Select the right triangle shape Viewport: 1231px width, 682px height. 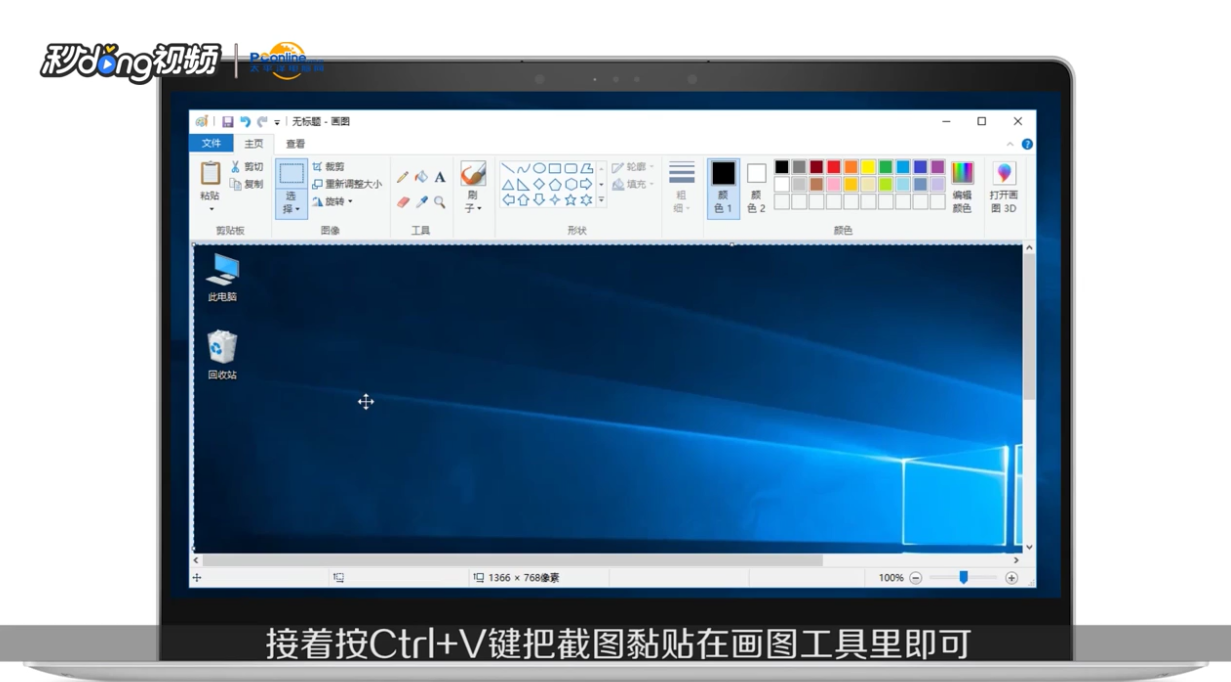tap(523, 184)
